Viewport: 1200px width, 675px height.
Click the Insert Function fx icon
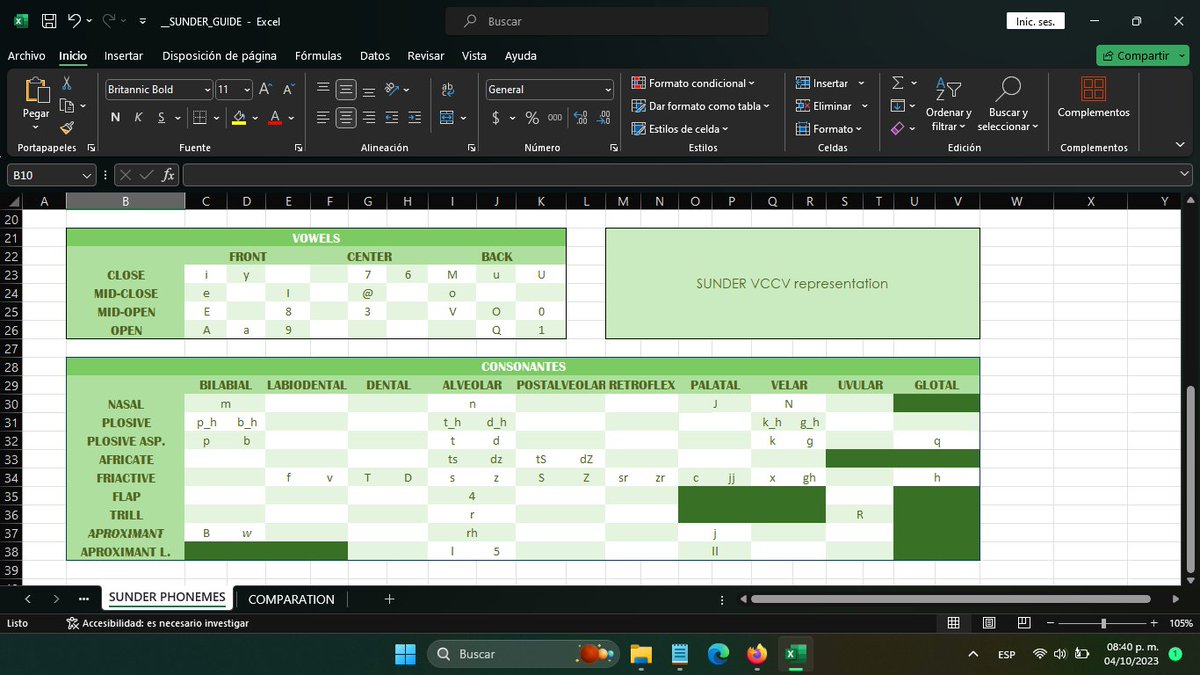point(168,175)
